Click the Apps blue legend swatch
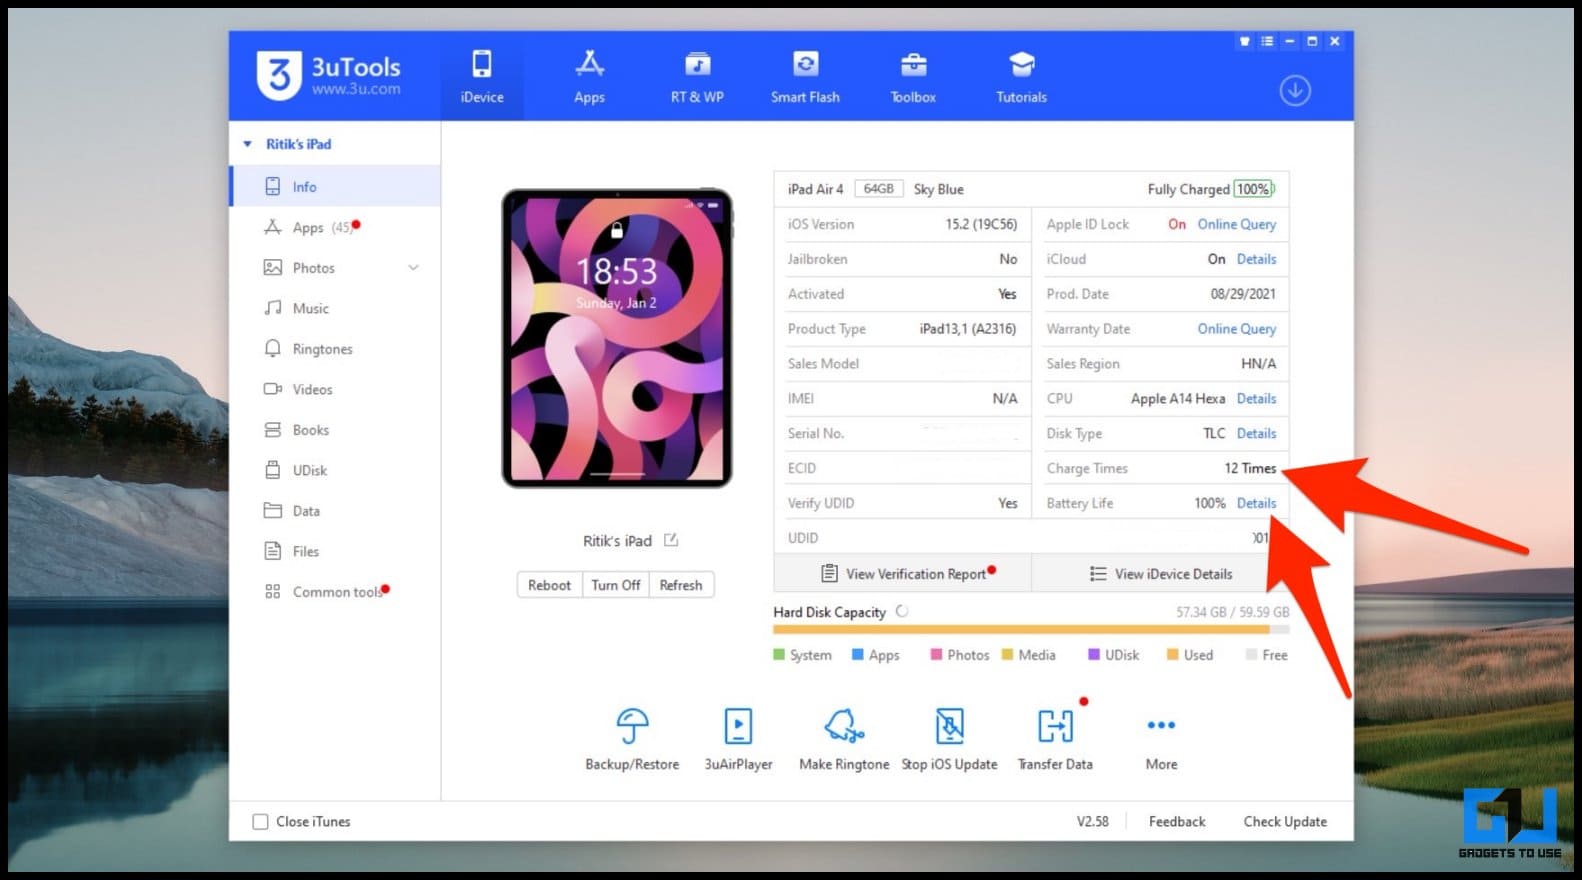The width and height of the screenshot is (1582, 880). [857, 655]
